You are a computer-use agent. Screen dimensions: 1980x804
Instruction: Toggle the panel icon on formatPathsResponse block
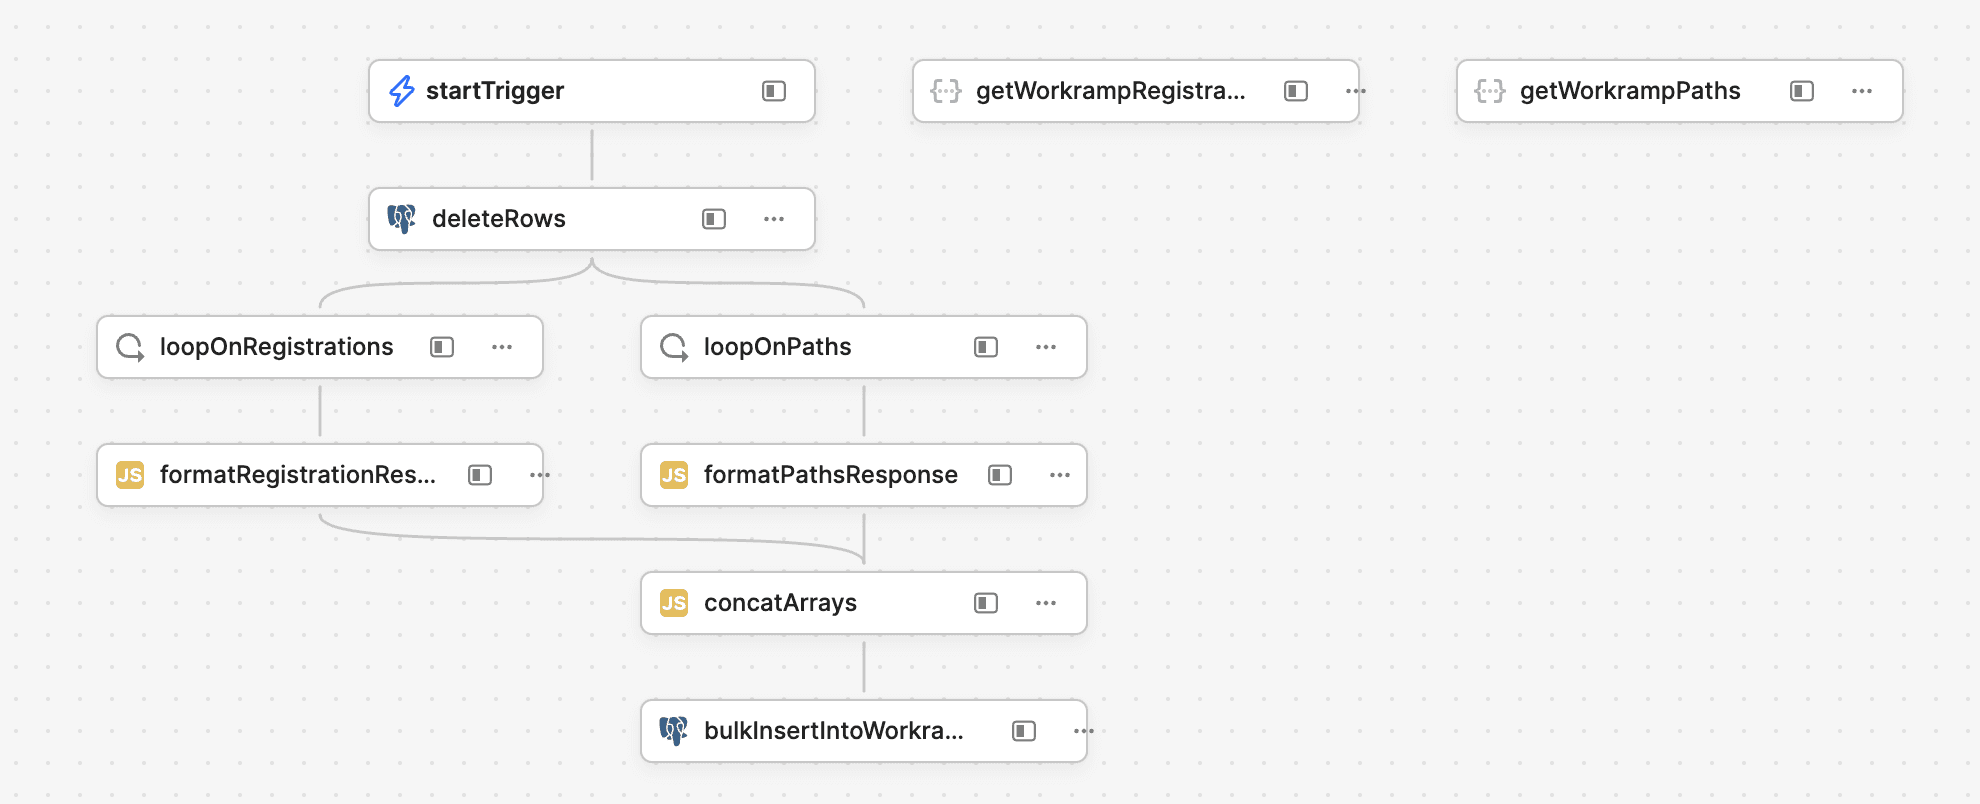click(x=1000, y=475)
